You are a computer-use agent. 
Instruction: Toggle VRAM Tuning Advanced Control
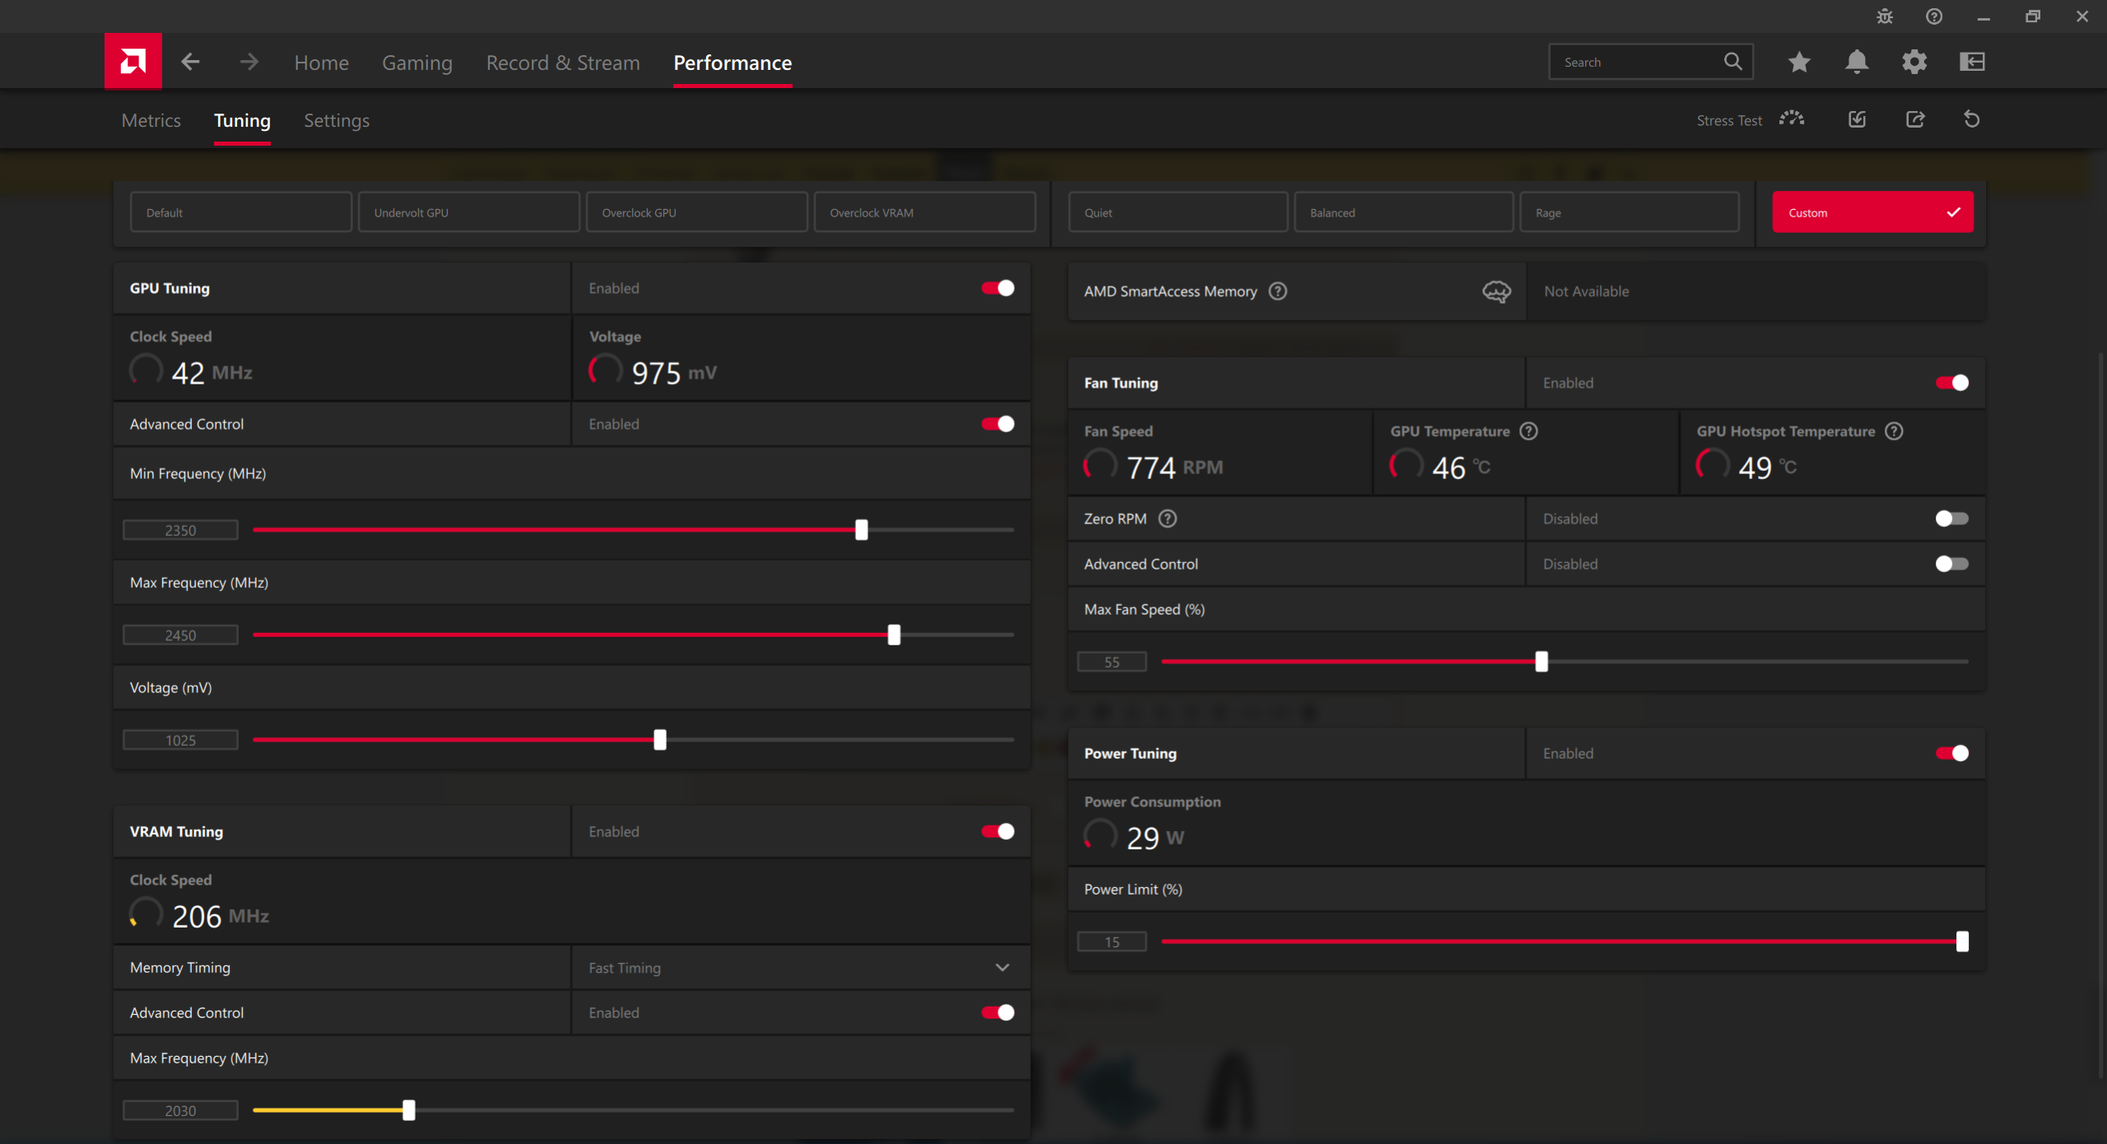coord(997,1012)
